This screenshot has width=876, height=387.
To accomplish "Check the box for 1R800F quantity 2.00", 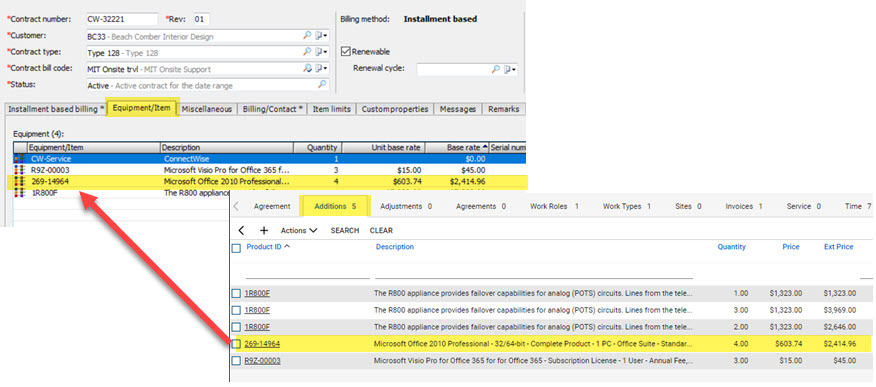I will [236, 327].
